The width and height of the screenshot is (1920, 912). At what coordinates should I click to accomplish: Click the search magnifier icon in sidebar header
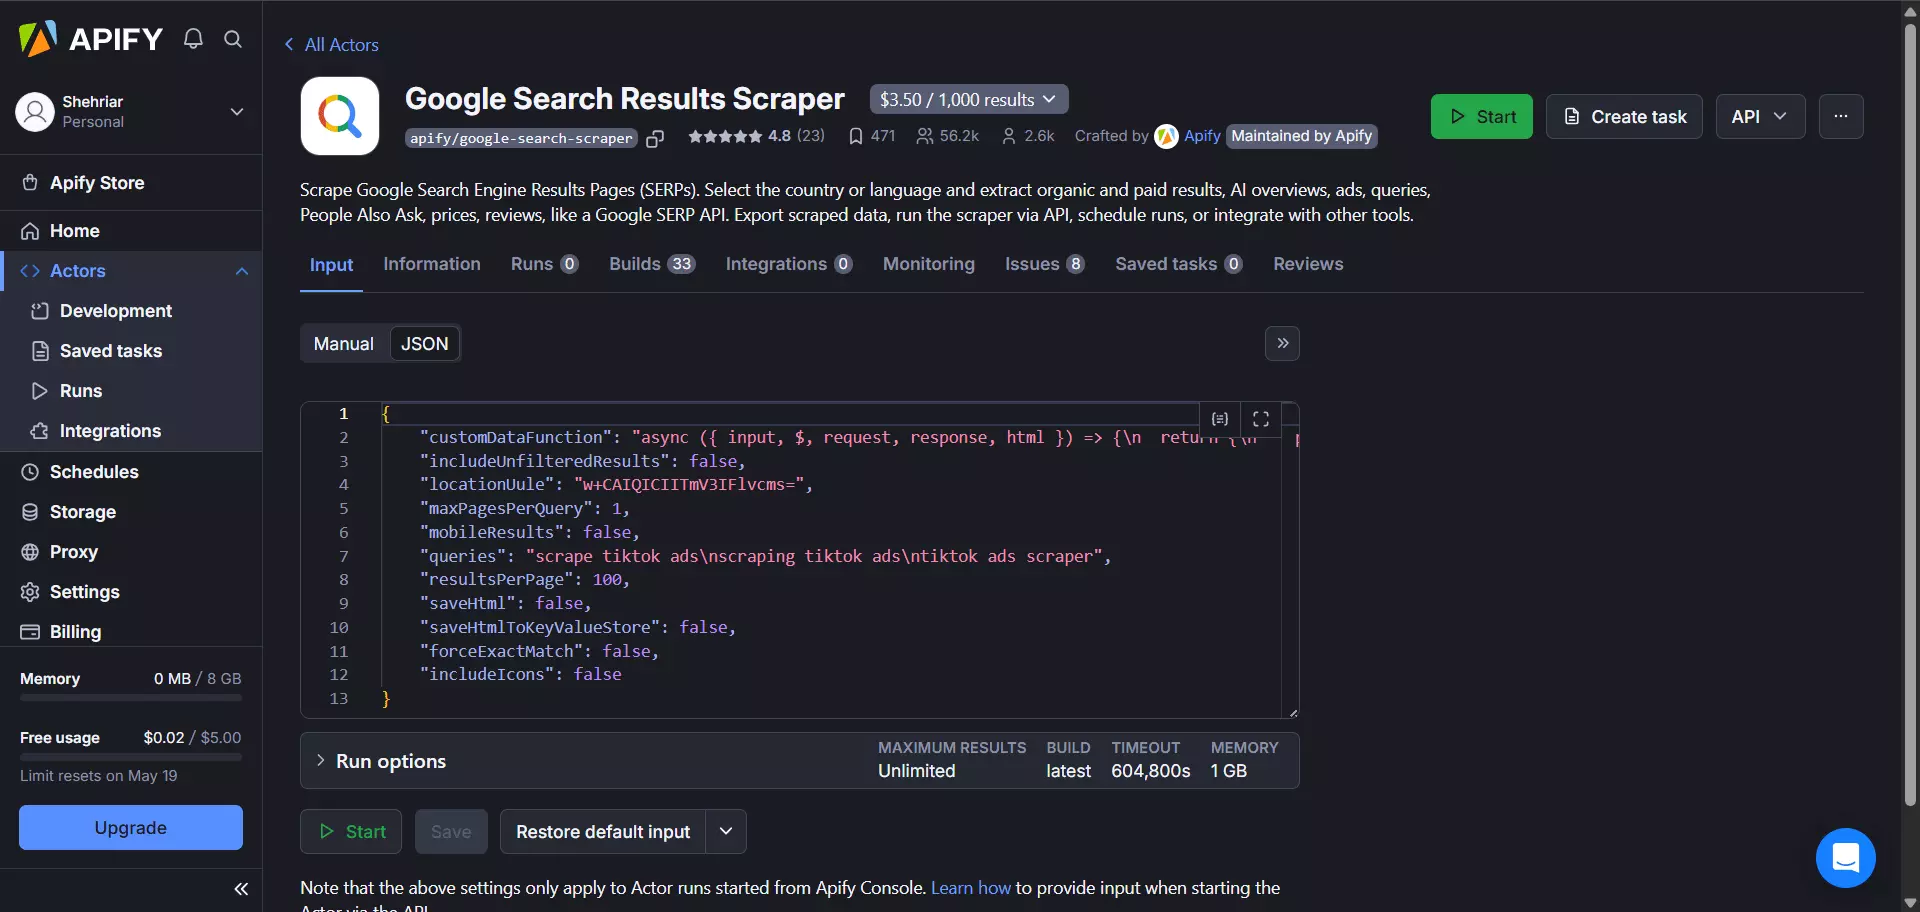233,39
